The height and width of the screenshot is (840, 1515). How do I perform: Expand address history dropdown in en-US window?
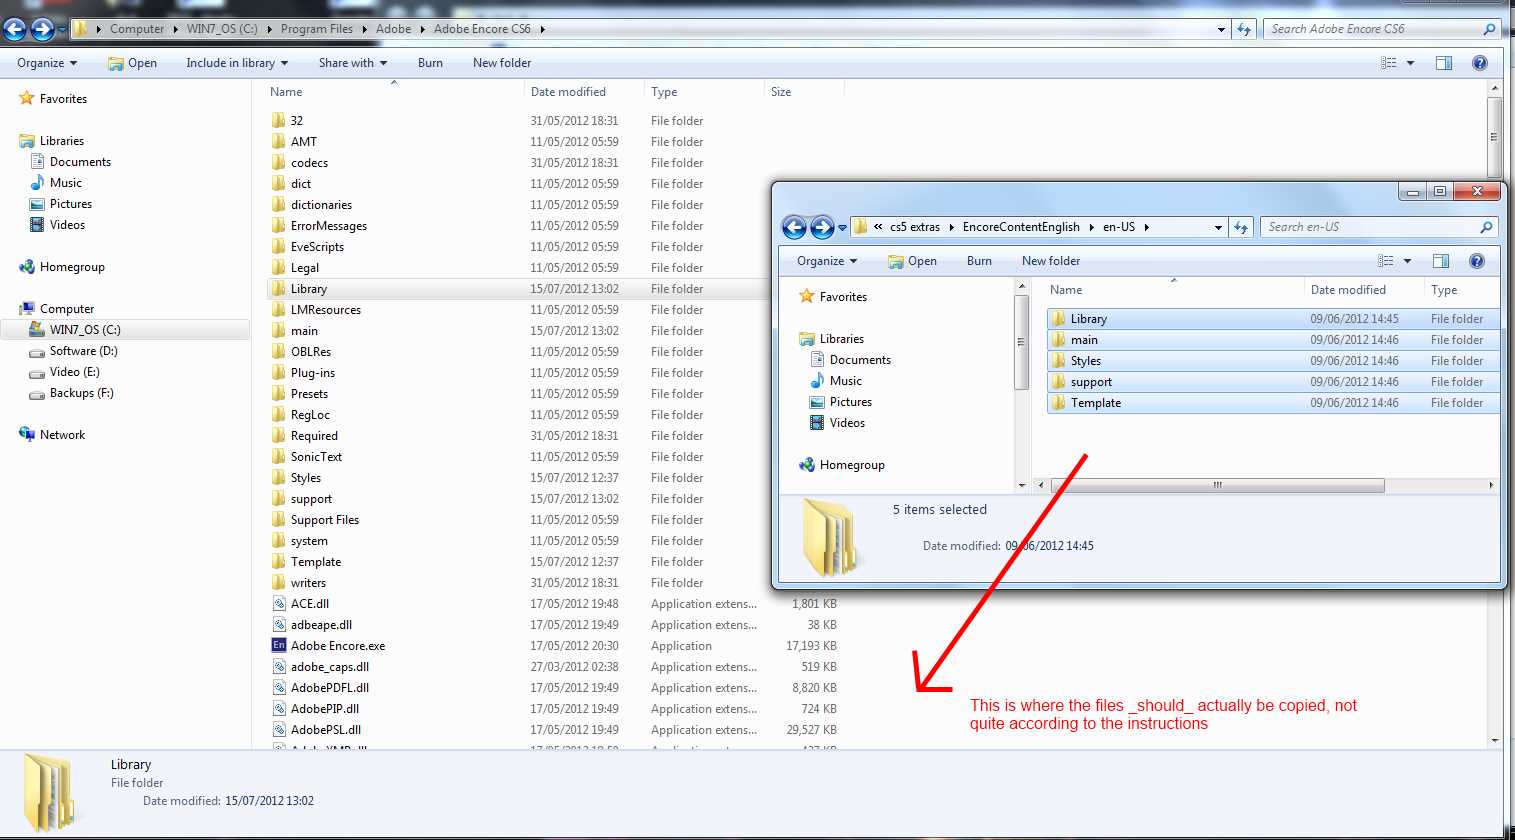tap(1218, 227)
